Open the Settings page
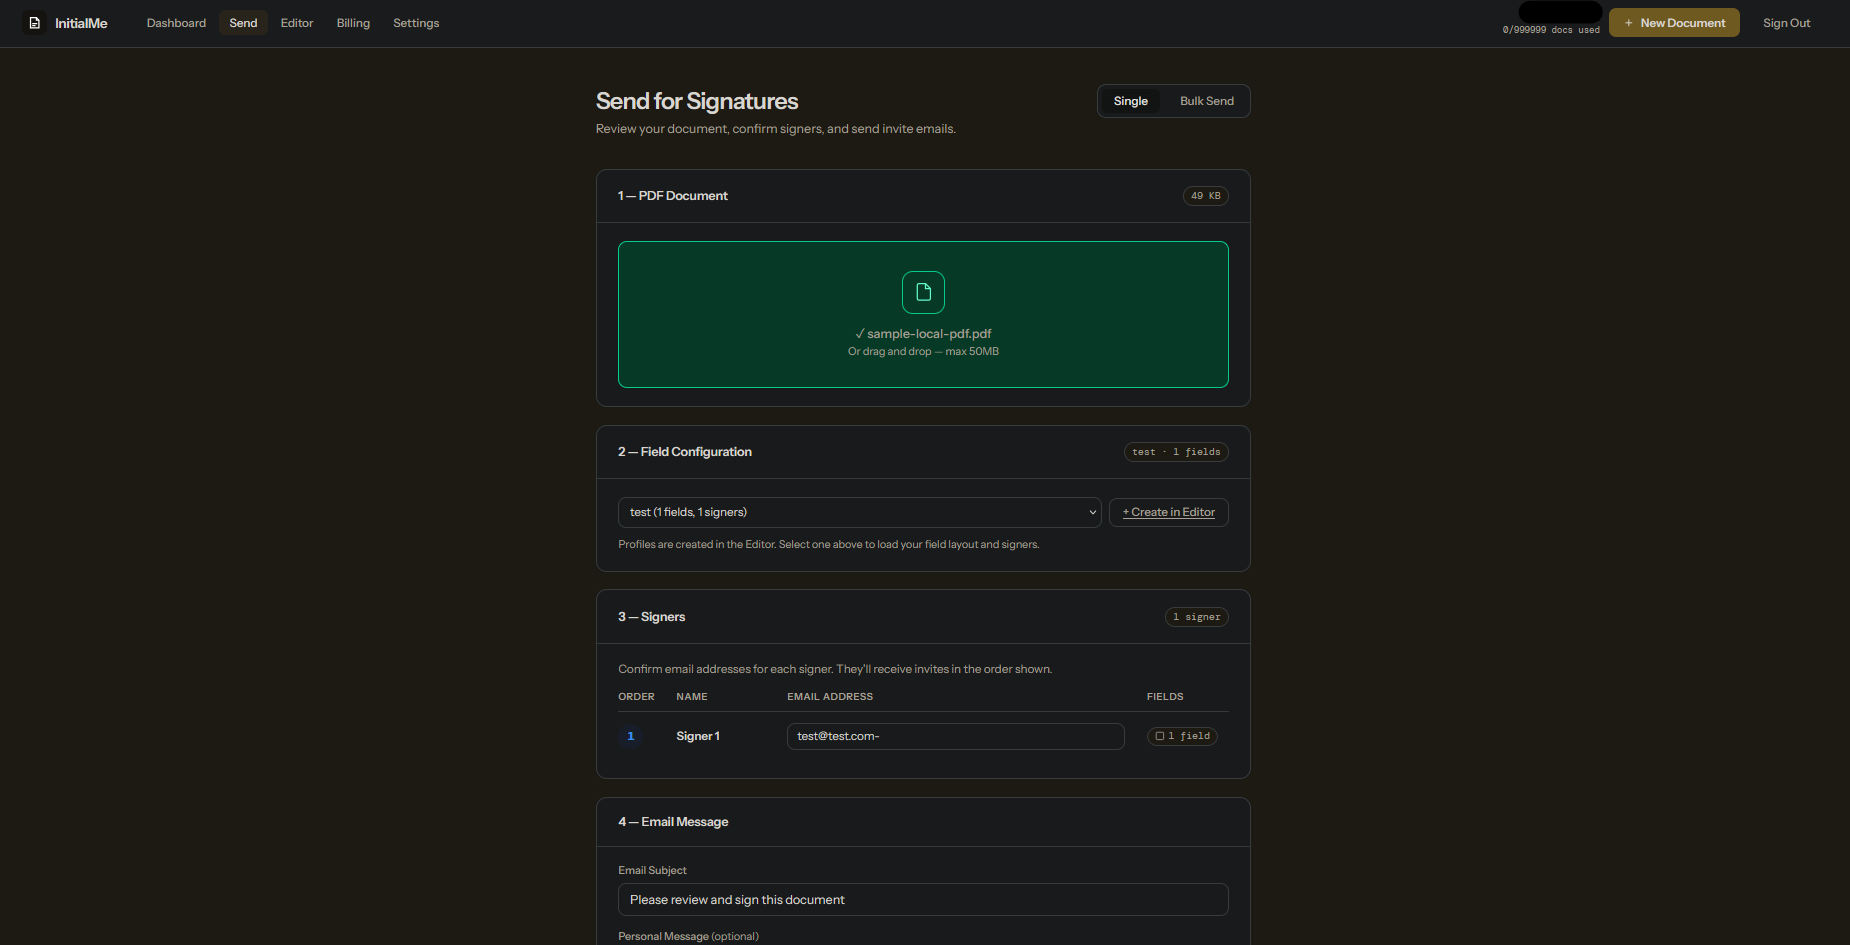This screenshot has height=945, width=1850. [x=416, y=23]
